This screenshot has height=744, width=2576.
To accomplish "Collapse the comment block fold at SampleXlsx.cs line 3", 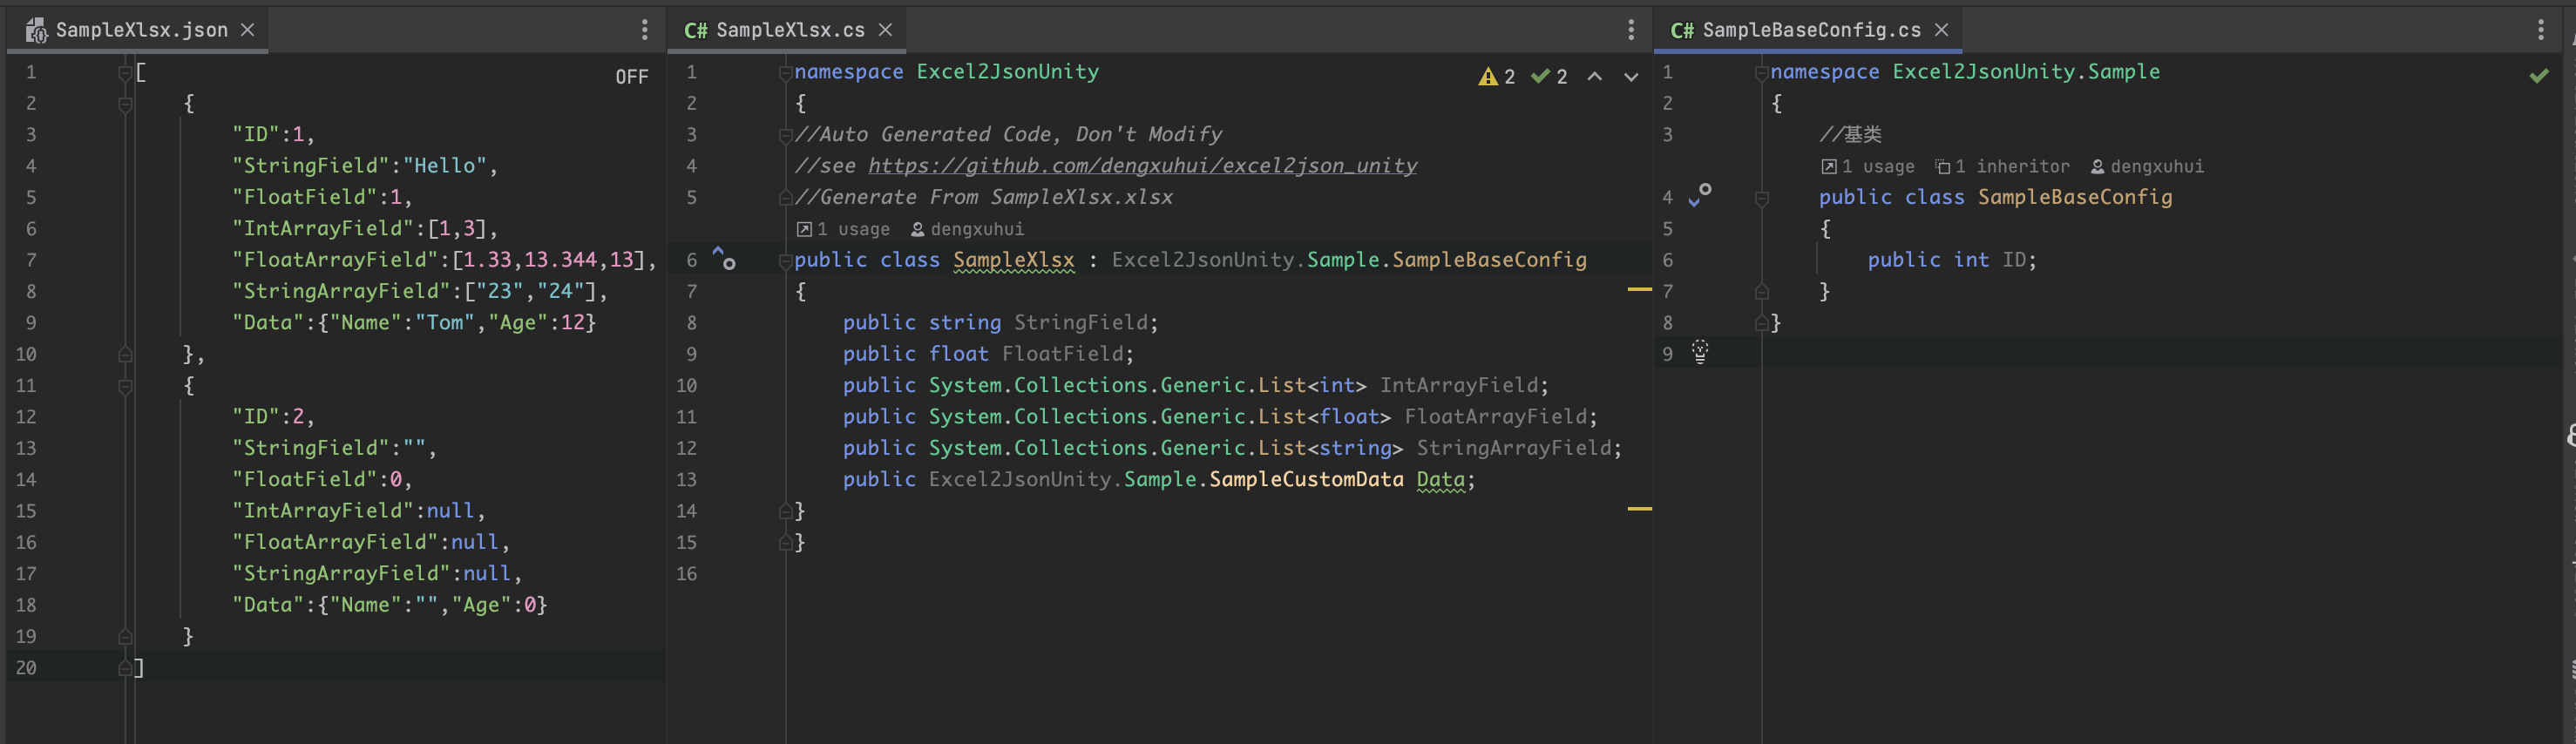I will pos(786,135).
